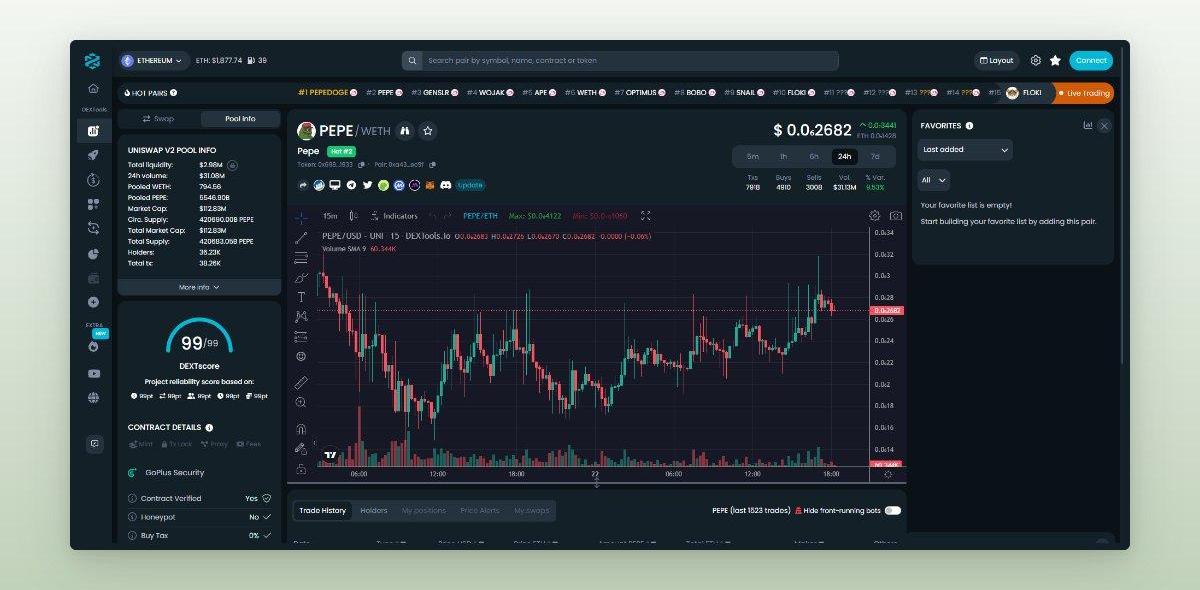Open the DEXTools home icon in sidebar

93,89
